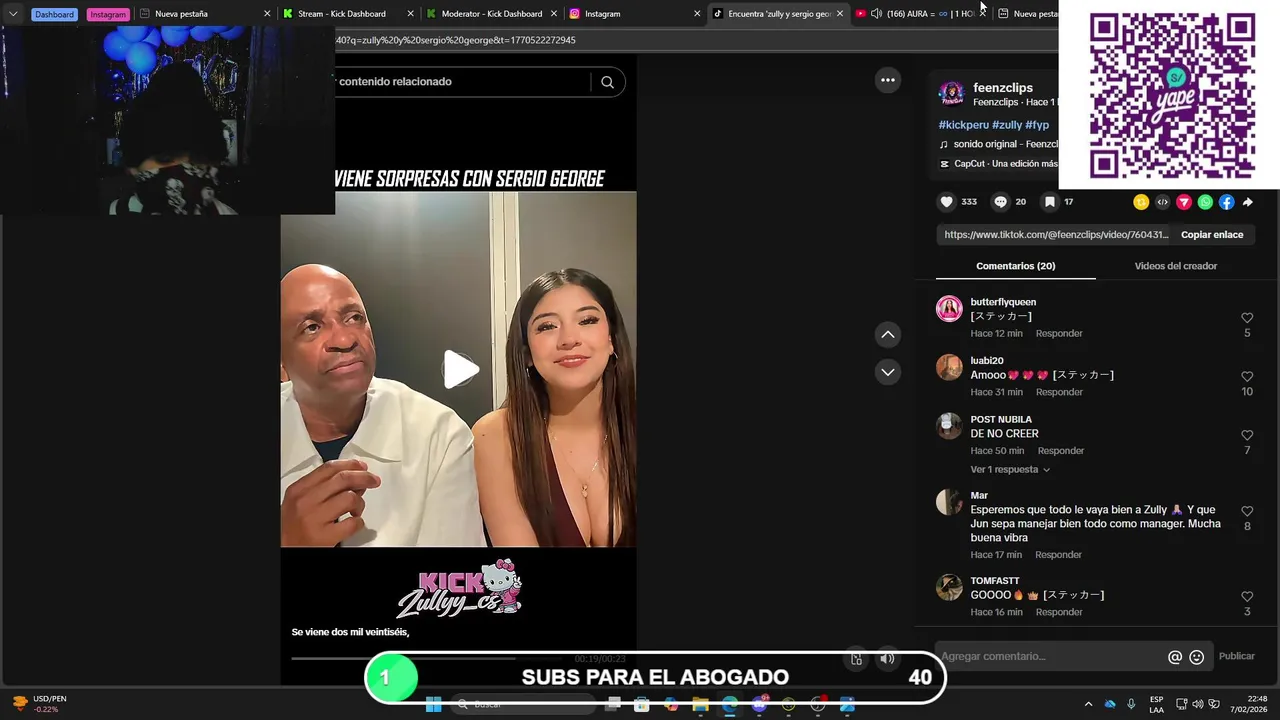
Task: Repost the video using the yellow repost icon
Action: click(x=1141, y=202)
